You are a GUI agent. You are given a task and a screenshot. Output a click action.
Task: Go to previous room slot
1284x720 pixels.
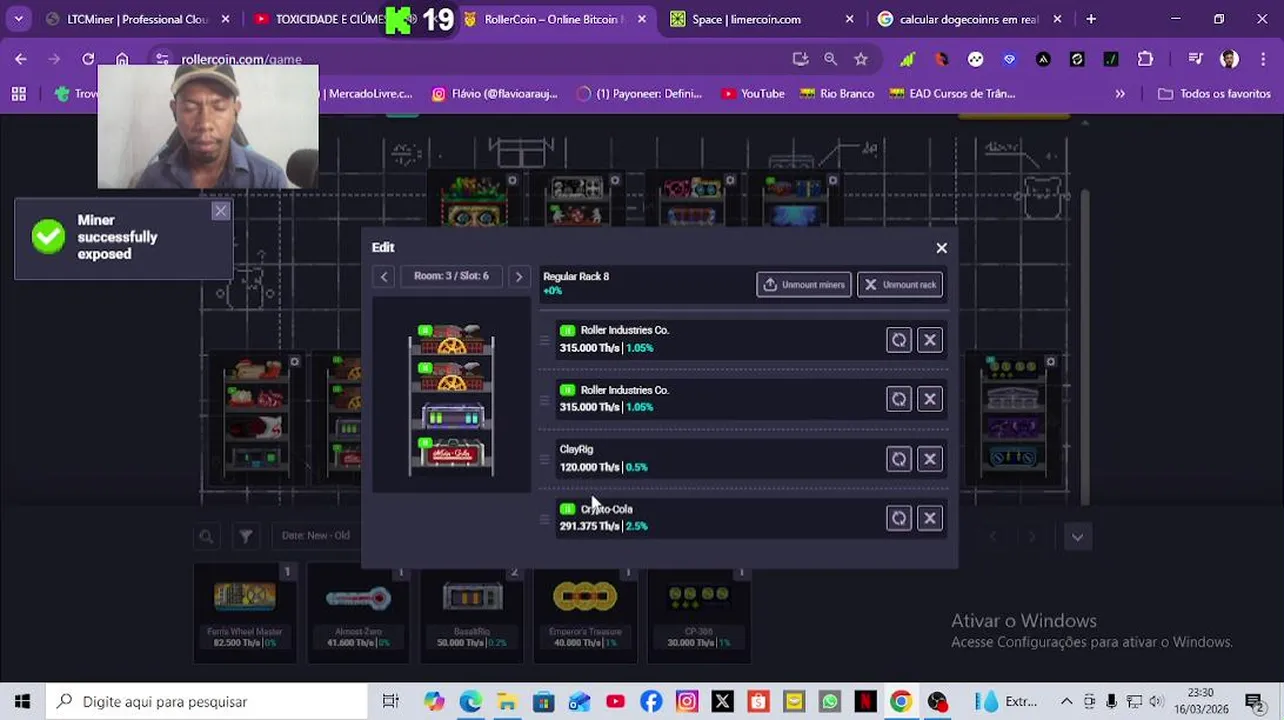click(384, 277)
